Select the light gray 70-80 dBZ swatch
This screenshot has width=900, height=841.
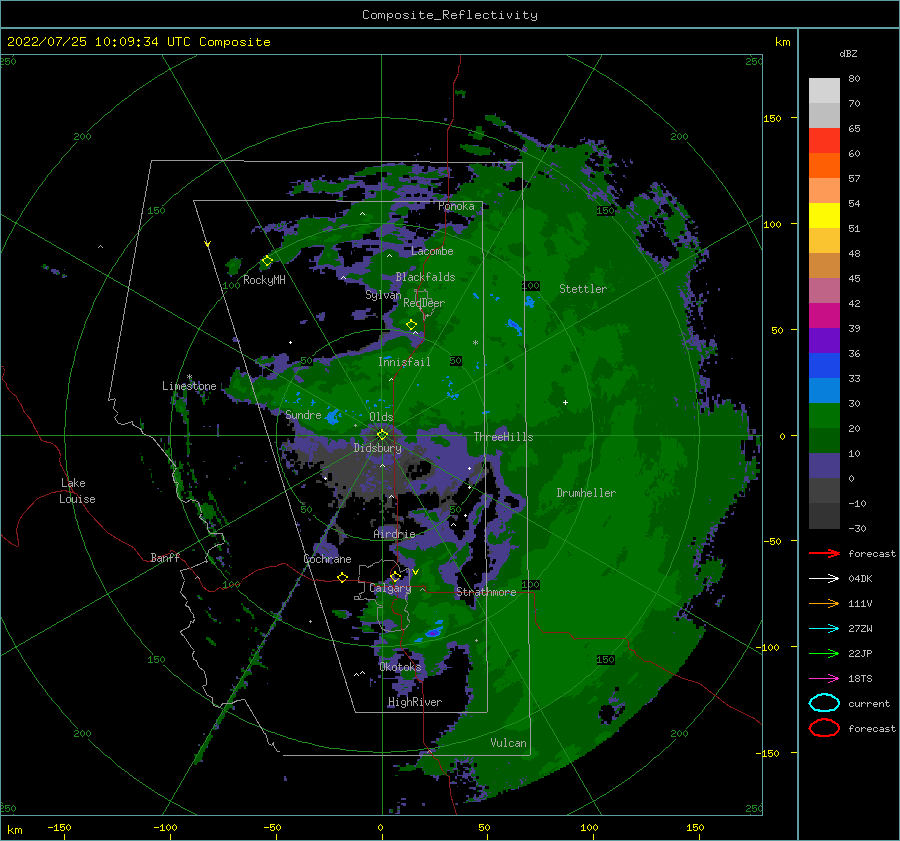coord(824,91)
